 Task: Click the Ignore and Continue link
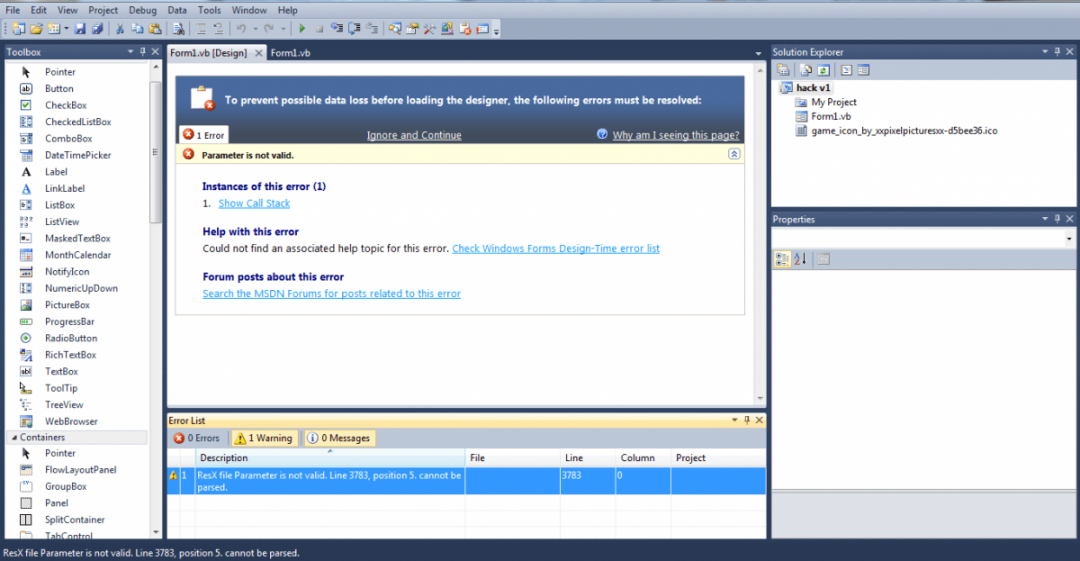pyautogui.click(x=414, y=135)
